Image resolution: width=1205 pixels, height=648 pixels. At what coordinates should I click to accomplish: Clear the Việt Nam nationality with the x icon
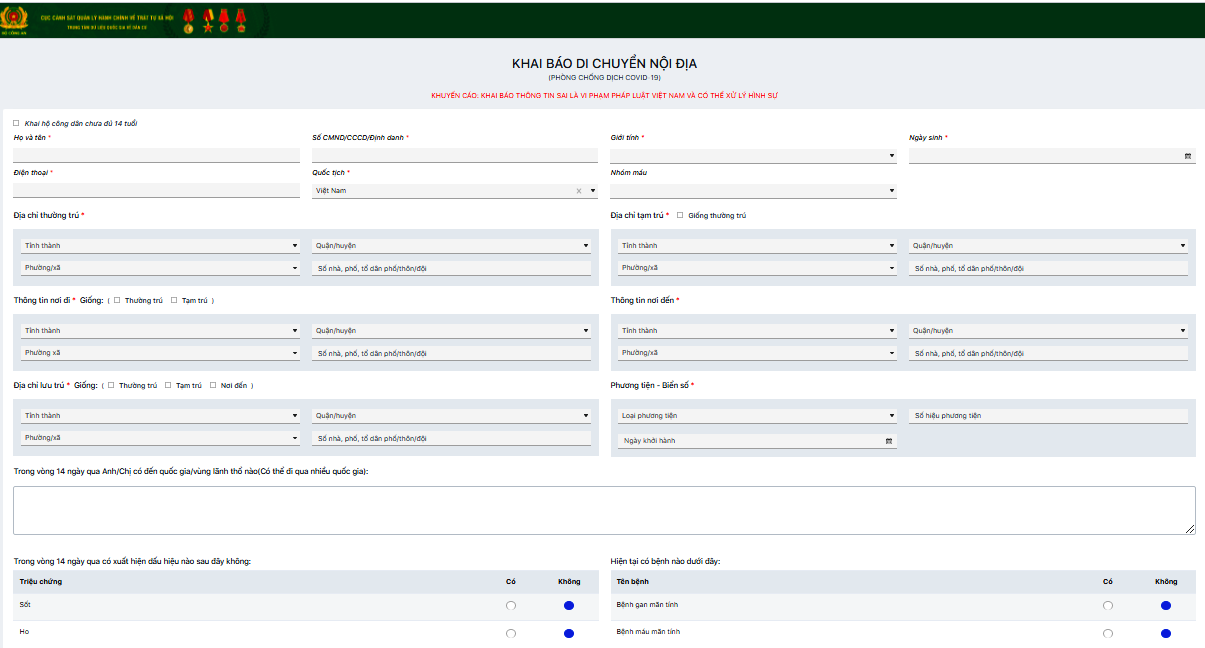[579, 191]
